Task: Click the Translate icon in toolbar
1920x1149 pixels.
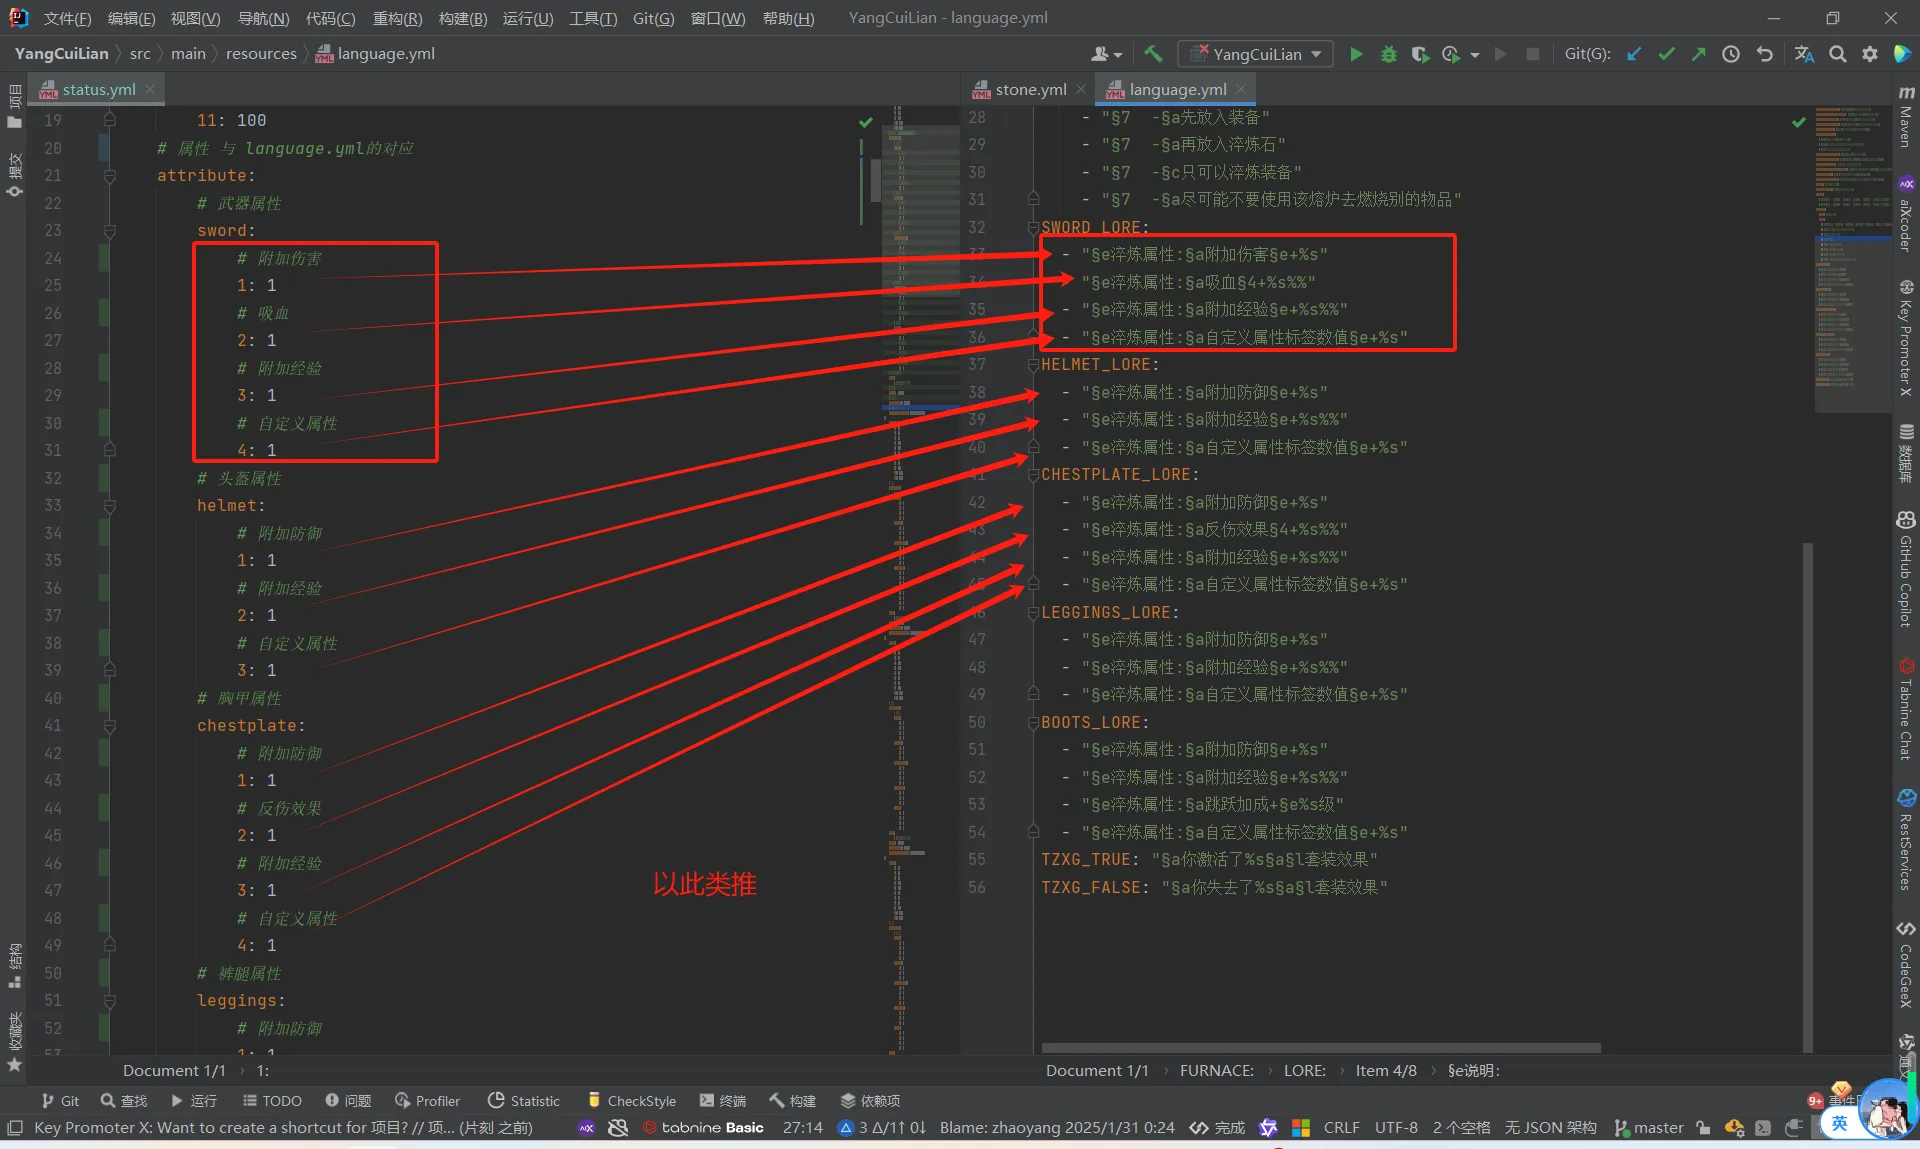Action: pyautogui.click(x=1804, y=54)
